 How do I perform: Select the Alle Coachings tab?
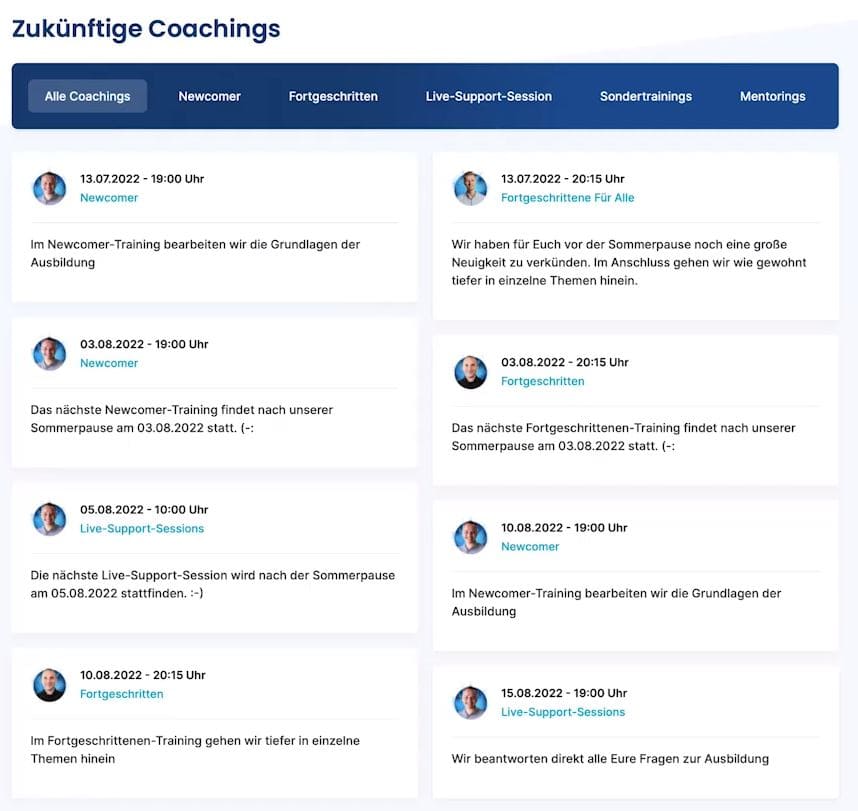[x=88, y=96]
